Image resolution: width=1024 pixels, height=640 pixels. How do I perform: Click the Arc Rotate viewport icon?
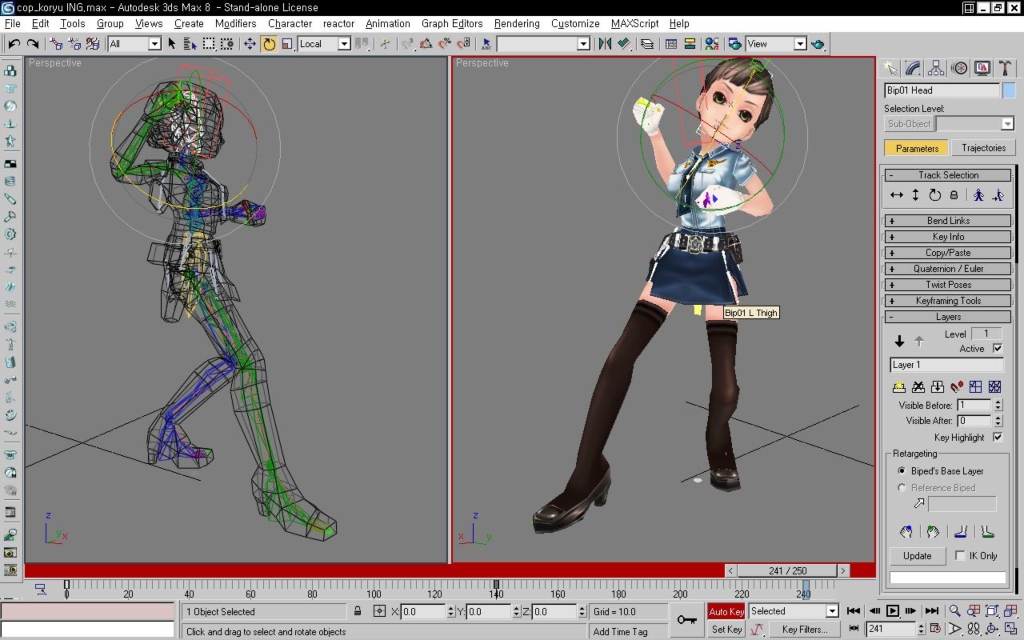coord(992,629)
